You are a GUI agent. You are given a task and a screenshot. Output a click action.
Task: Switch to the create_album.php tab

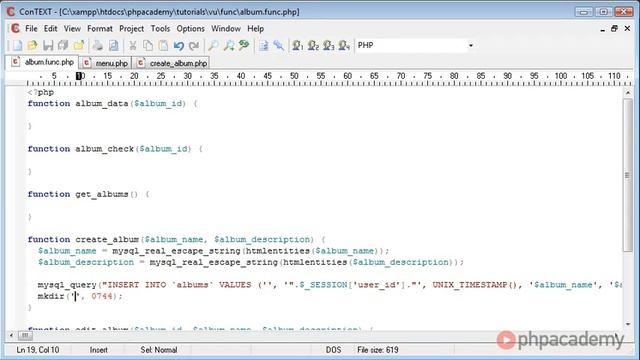(172, 63)
